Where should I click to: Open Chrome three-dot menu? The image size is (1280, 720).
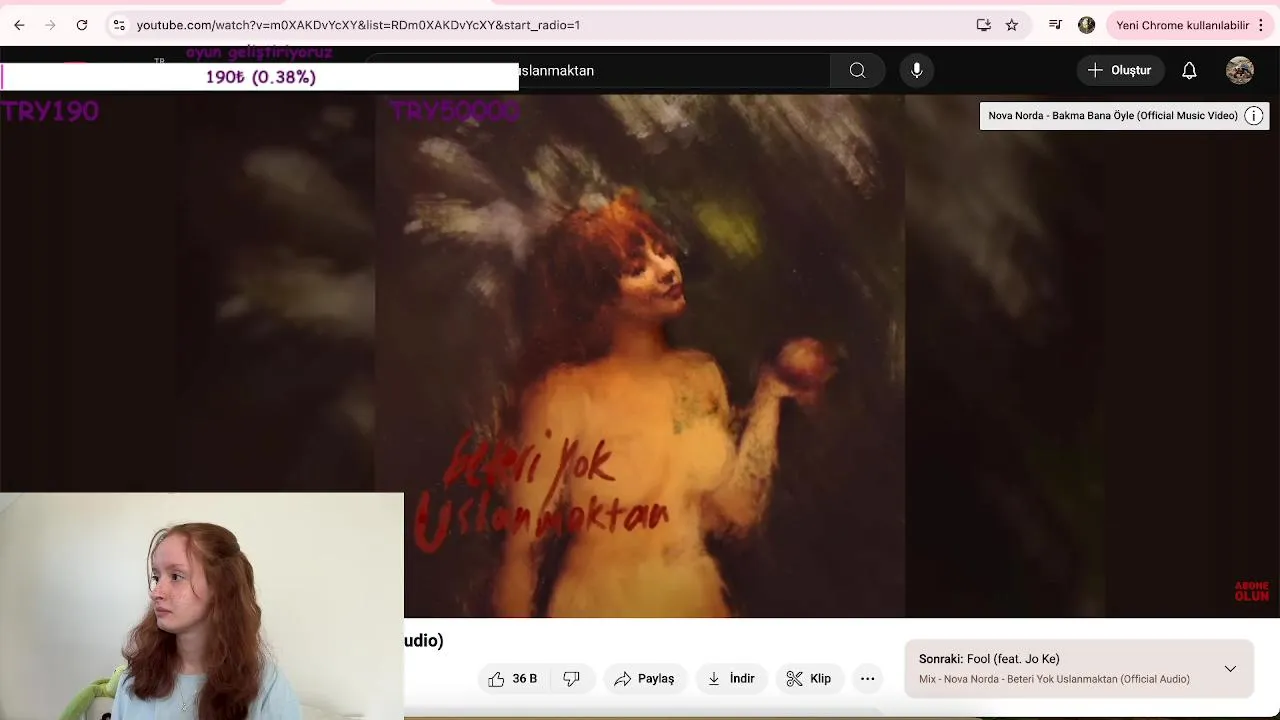click(1261, 25)
